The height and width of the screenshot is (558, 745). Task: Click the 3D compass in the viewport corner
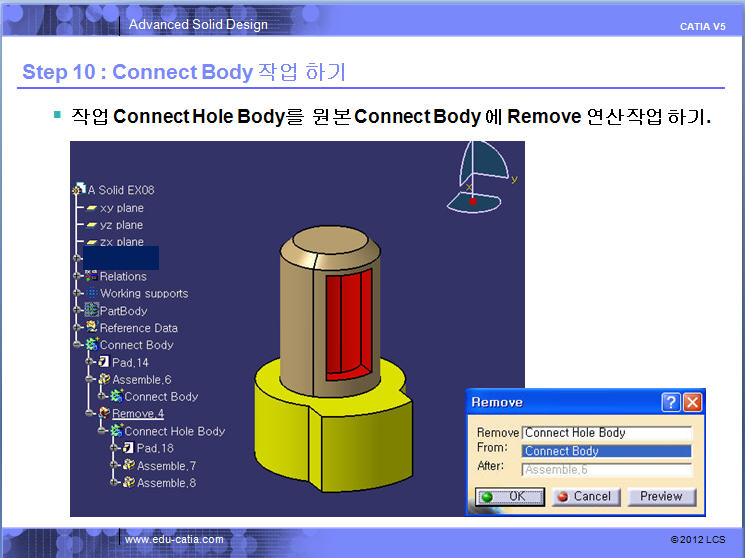click(481, 178)
